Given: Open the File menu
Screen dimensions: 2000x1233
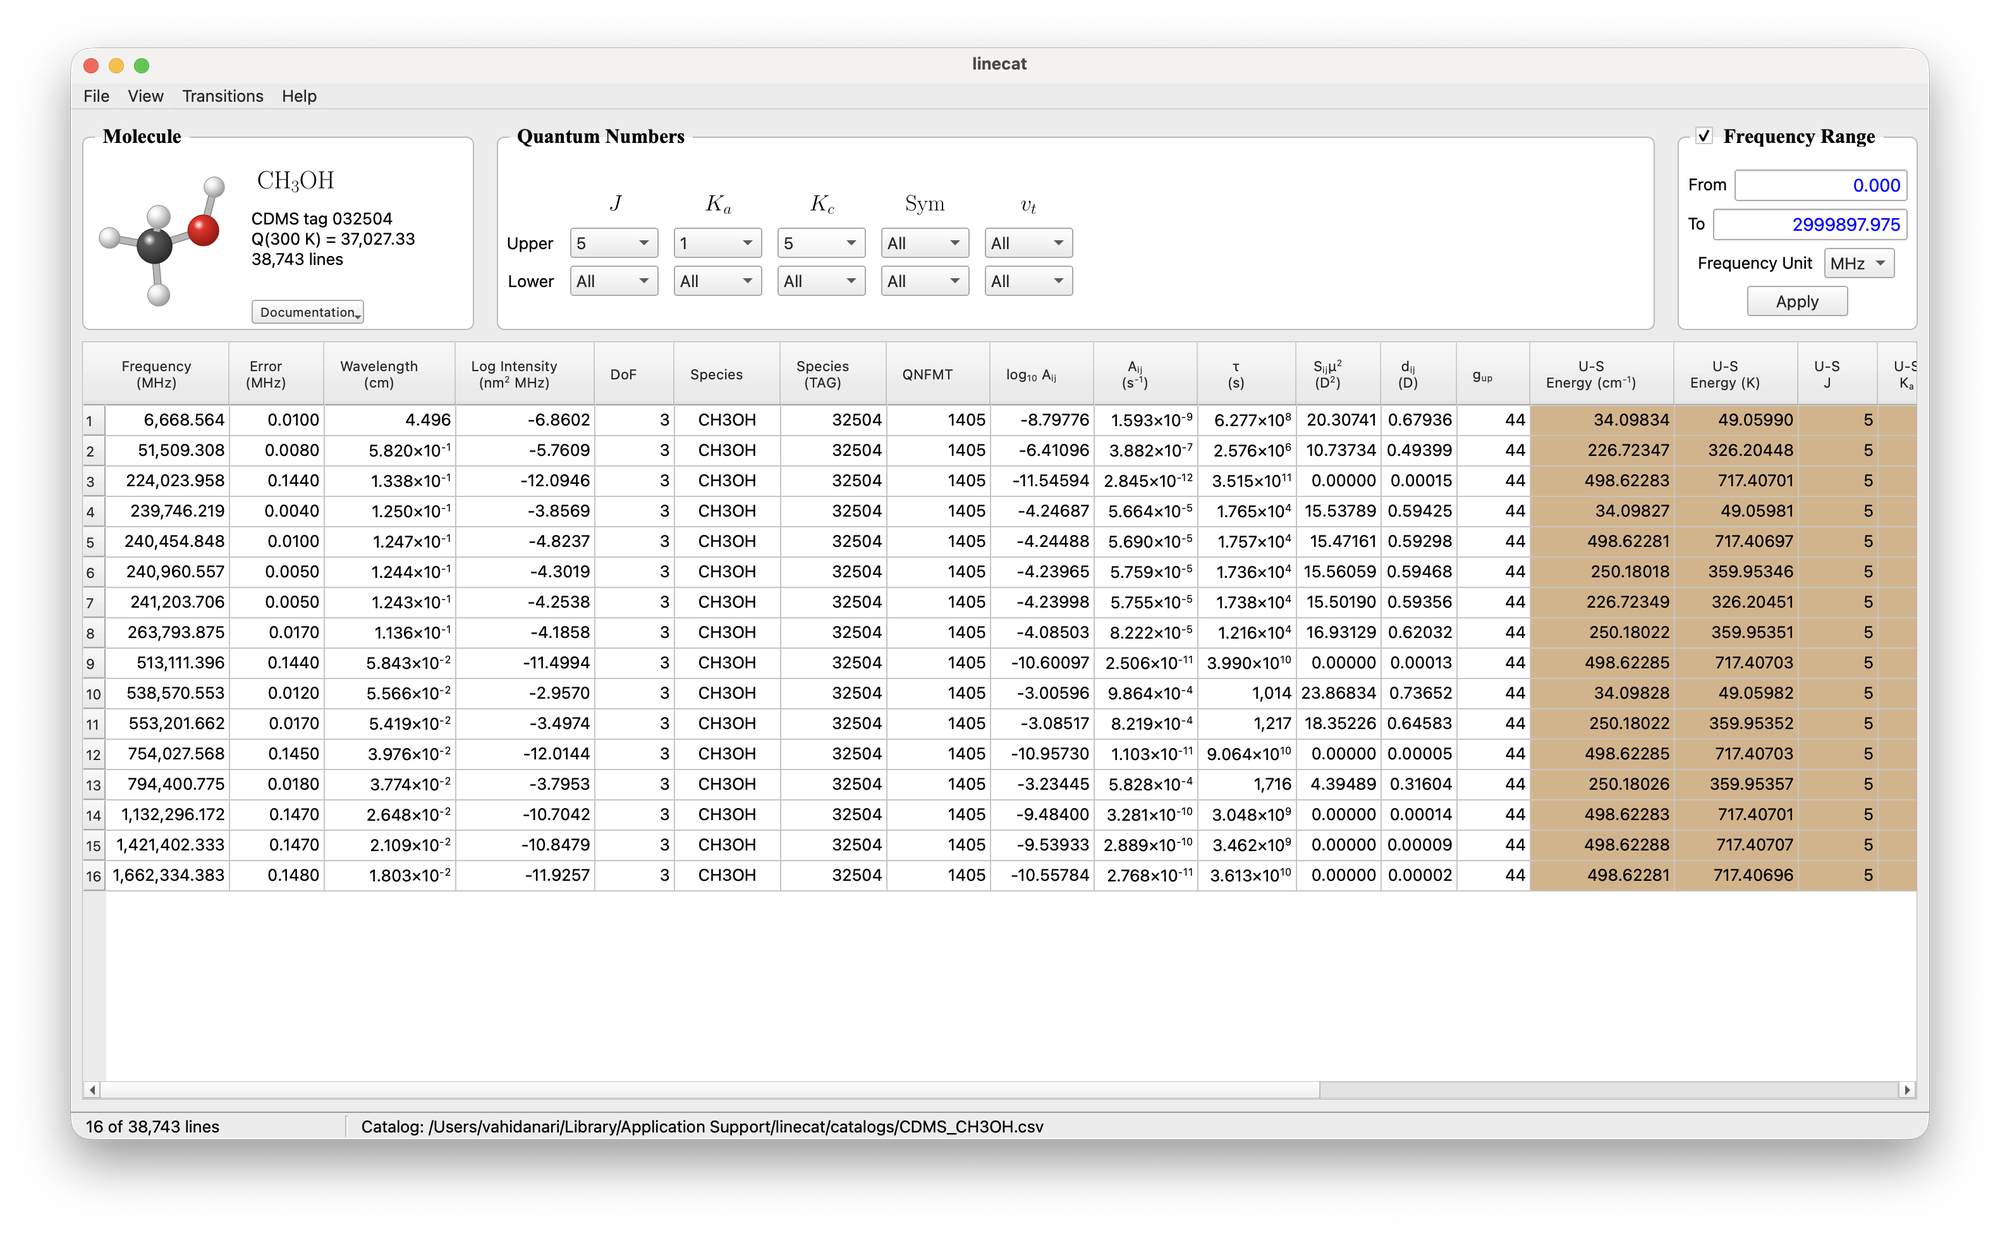Looking at the screenshot, I should tap(97, 96).
